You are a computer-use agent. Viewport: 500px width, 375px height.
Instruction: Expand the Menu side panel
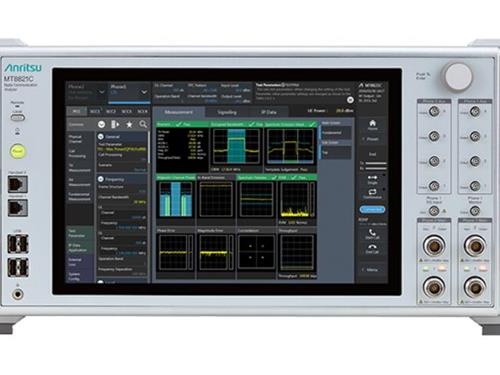pyautogui.click(x=370, y=270)
